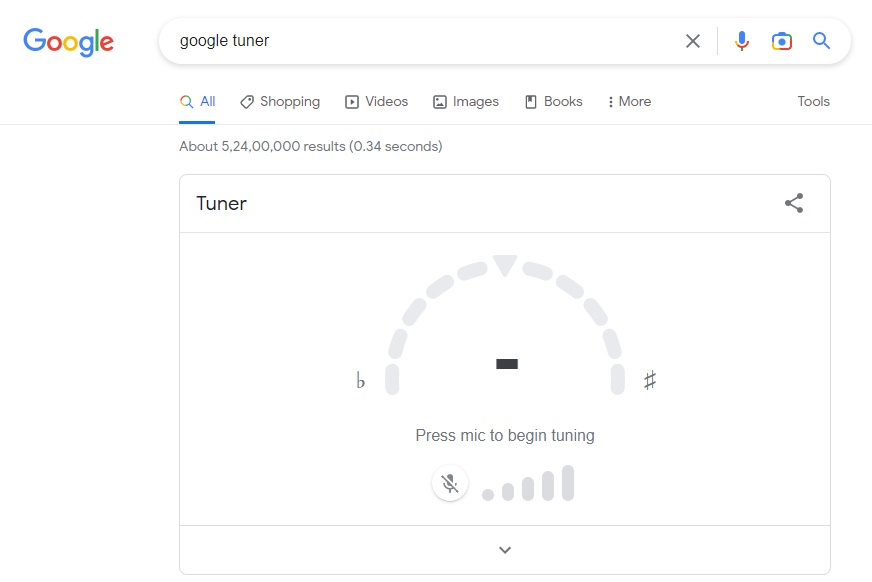This screenshot has width=872, height=582.
Task: Open Google Lens camera search
Action: 781,41
